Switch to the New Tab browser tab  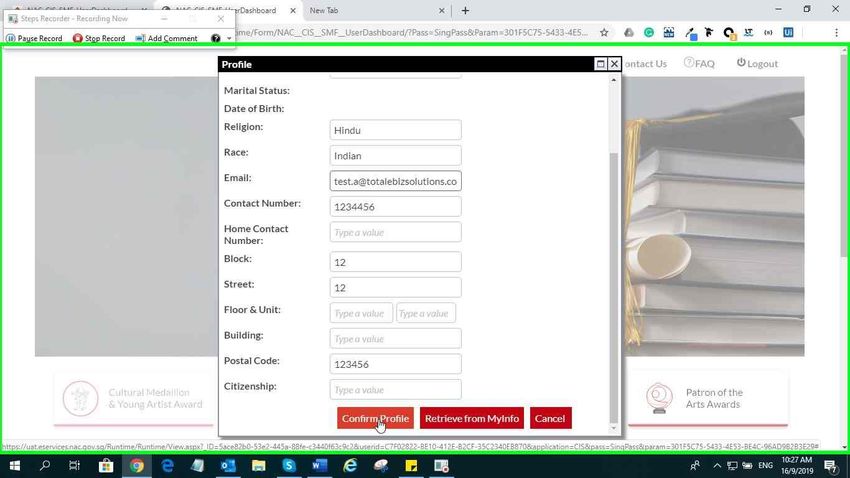(371, 10)
